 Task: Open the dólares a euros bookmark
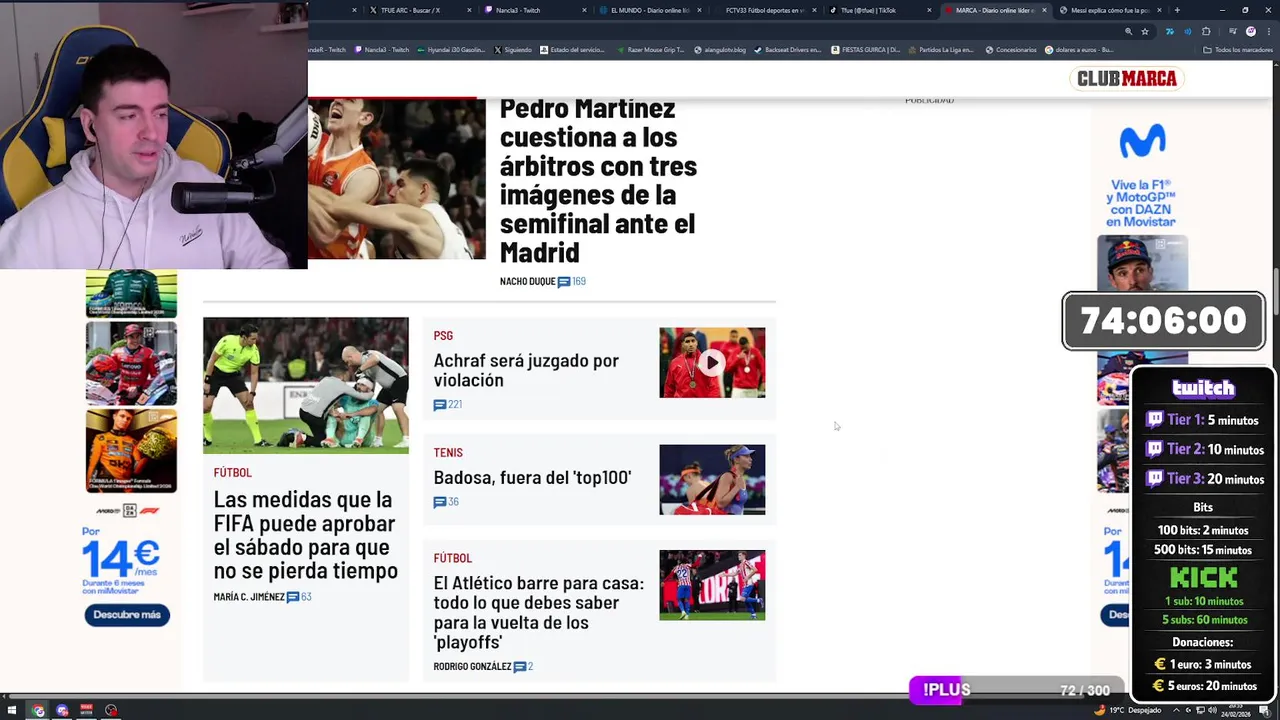coord(1080,50)
